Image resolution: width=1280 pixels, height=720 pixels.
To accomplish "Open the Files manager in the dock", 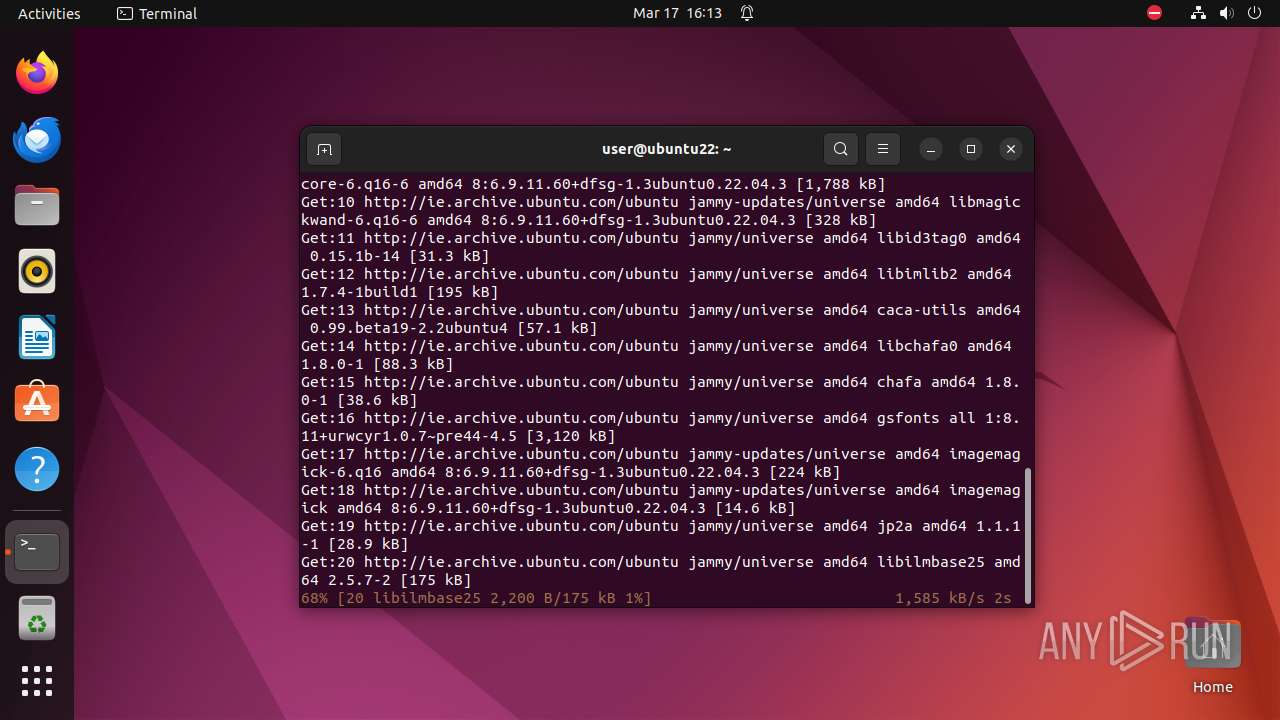I will click(x=37, y=205).
